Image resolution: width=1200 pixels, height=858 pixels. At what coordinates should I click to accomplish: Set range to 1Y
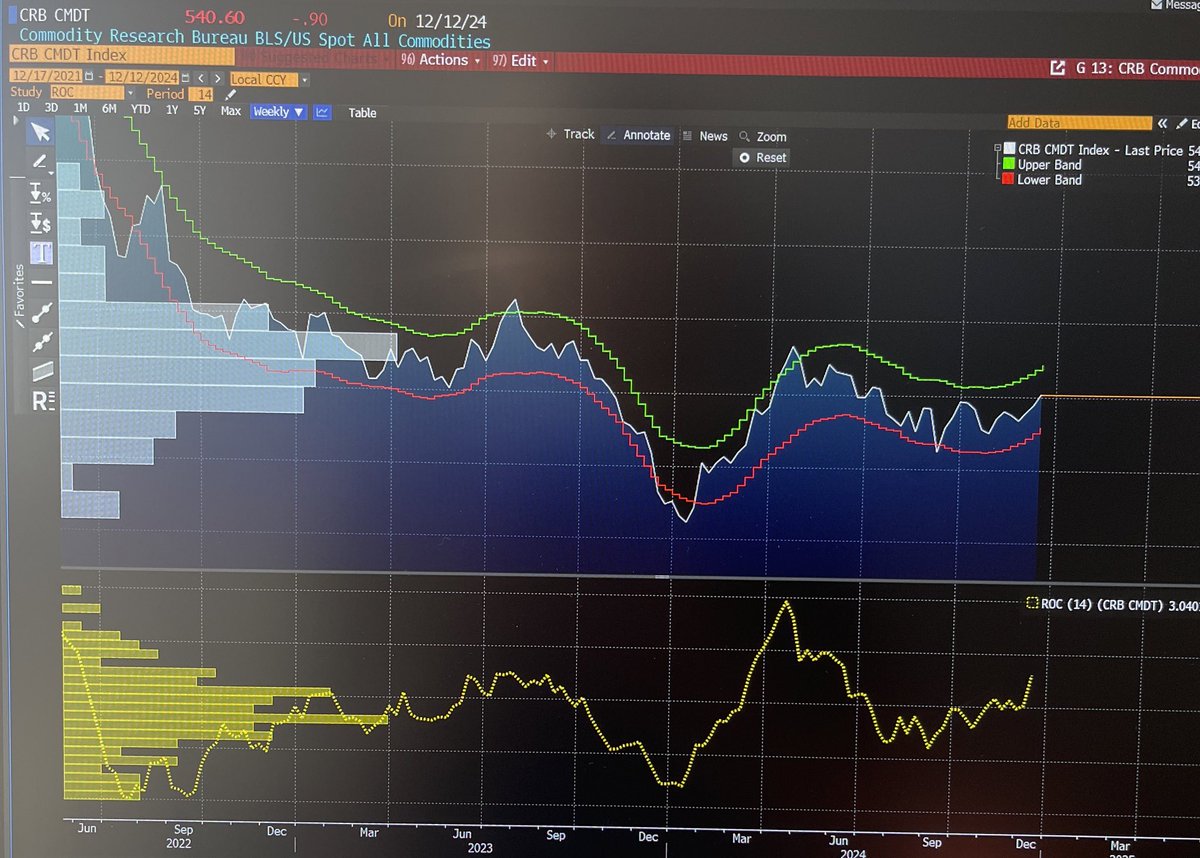[x=172, y=110]
